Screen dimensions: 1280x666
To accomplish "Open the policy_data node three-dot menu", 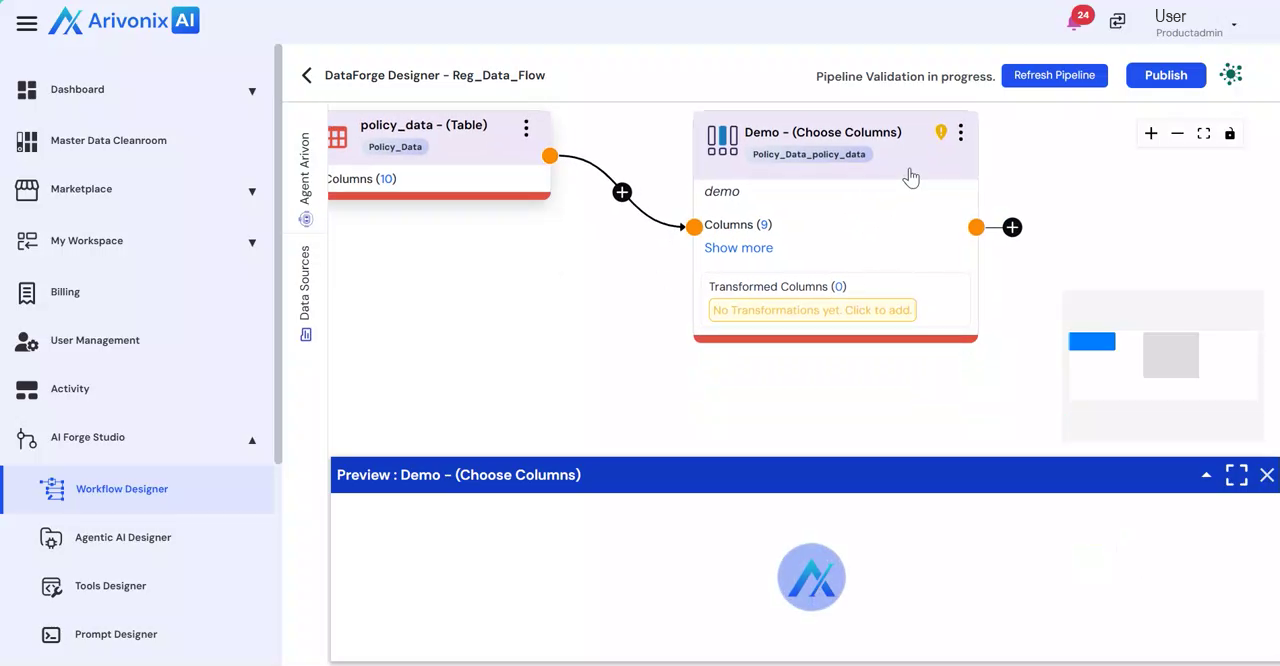I will point(526,128).
